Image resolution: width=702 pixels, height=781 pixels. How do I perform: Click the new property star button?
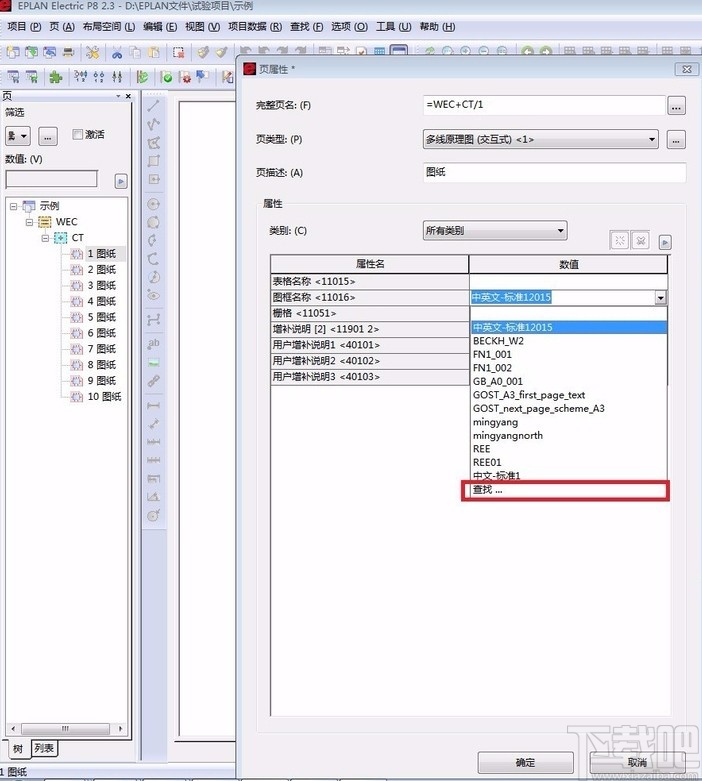click(x=619, y=241)
